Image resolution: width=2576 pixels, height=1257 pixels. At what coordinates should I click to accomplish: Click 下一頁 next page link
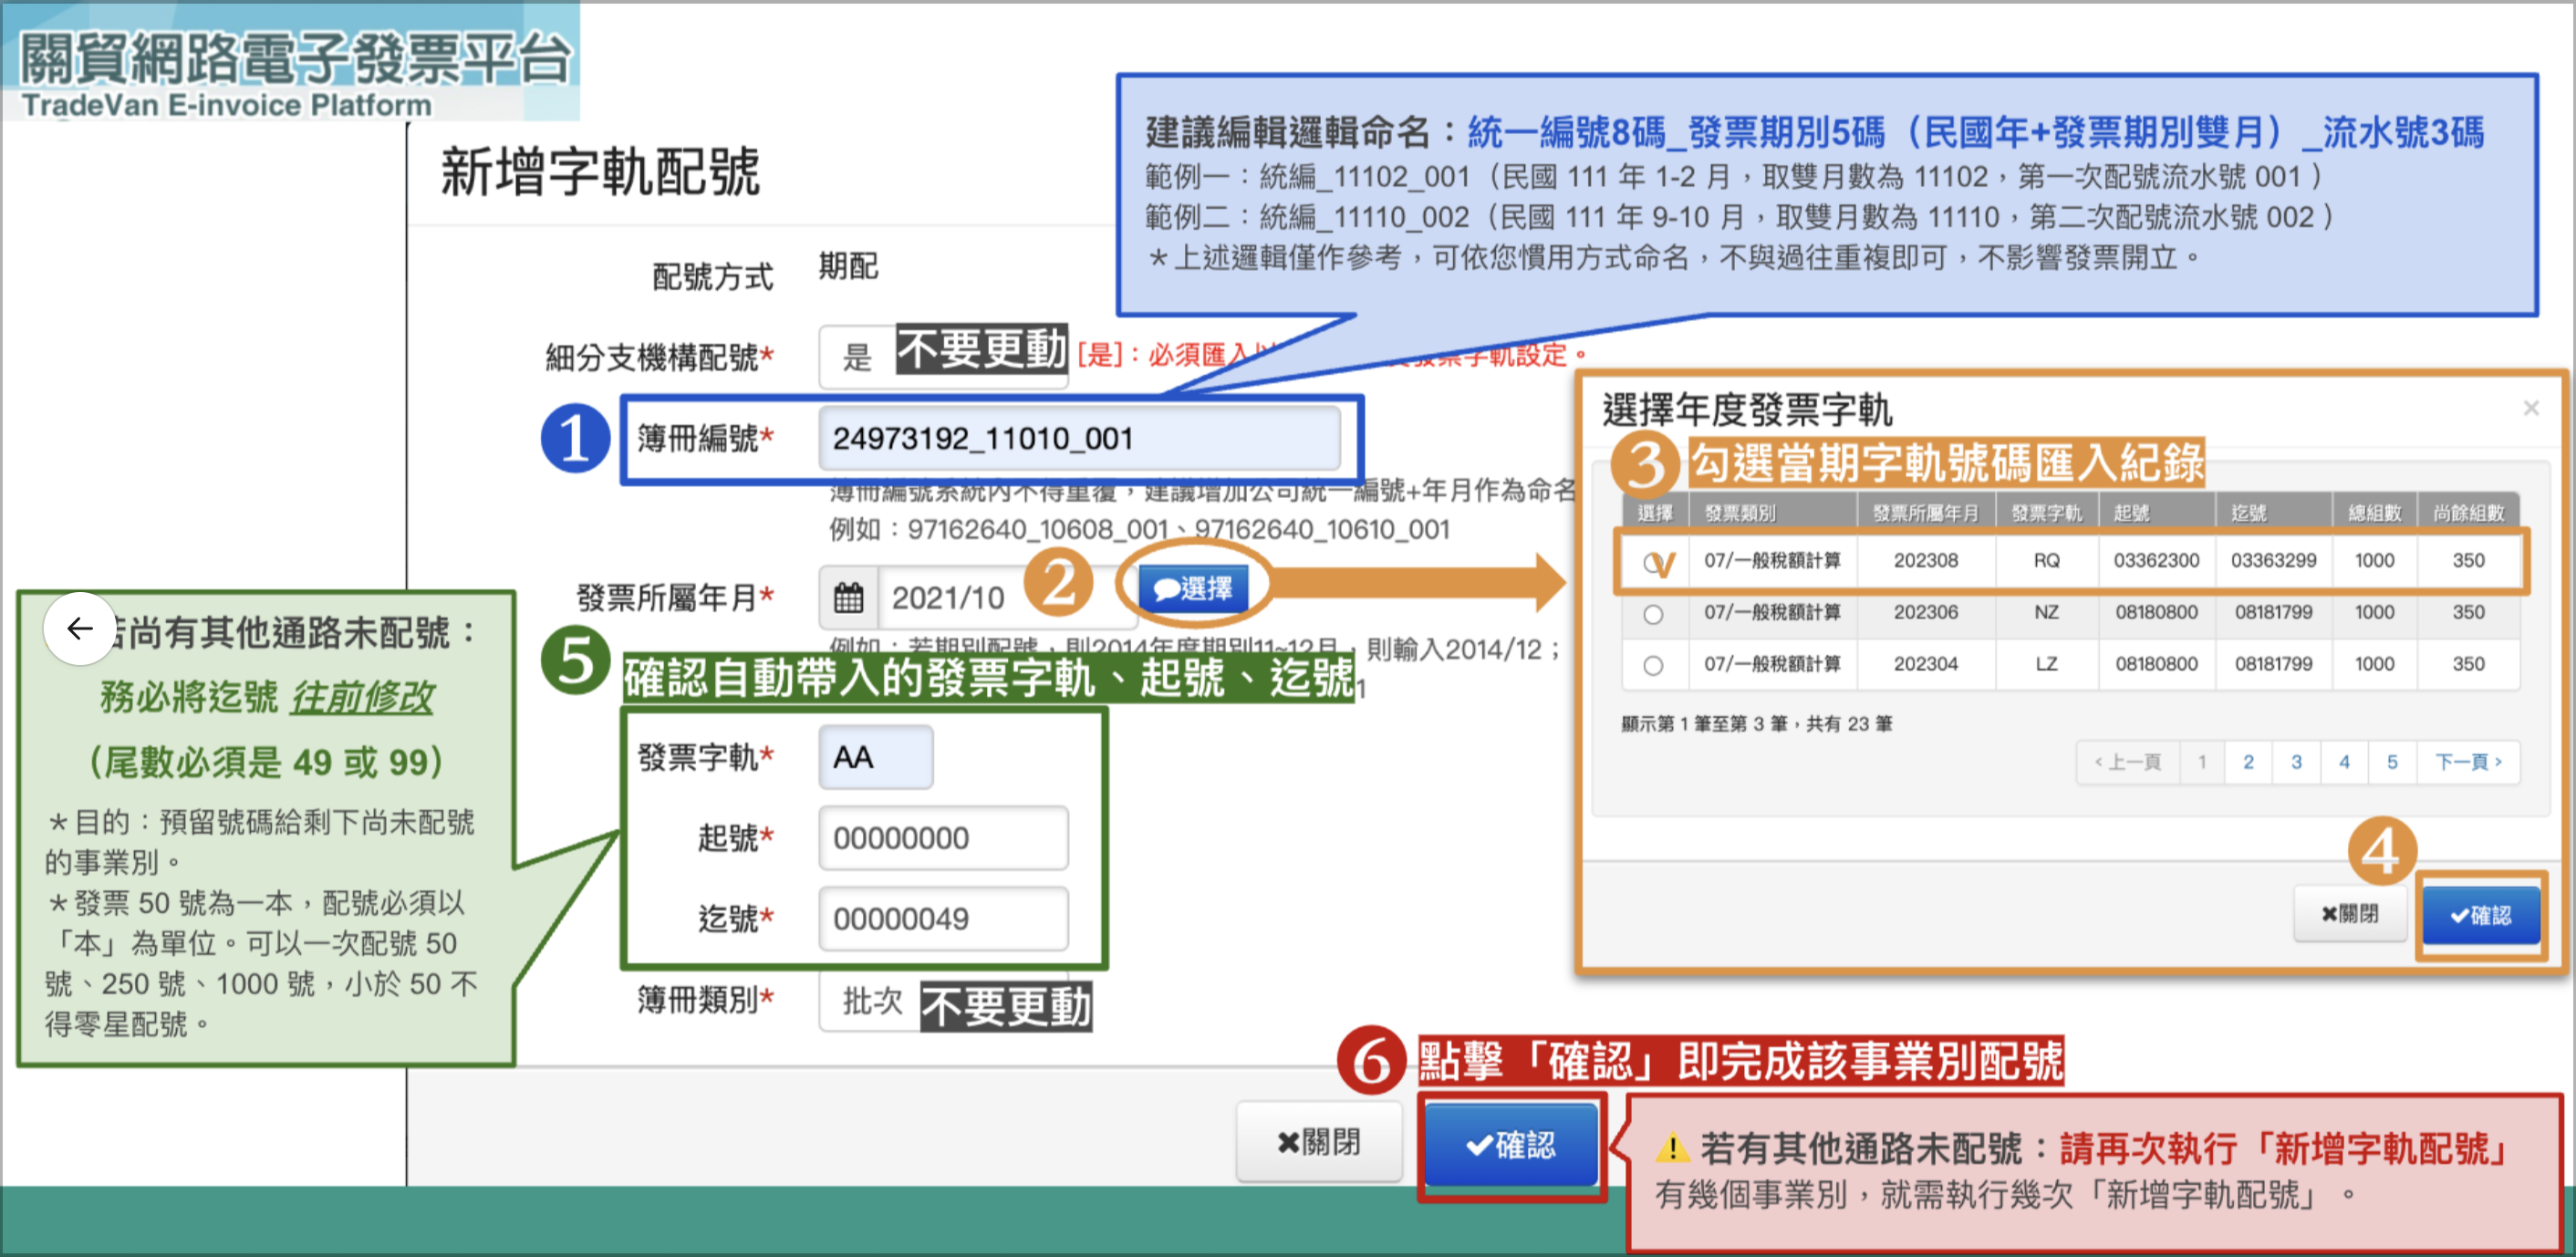[2468, 762]
